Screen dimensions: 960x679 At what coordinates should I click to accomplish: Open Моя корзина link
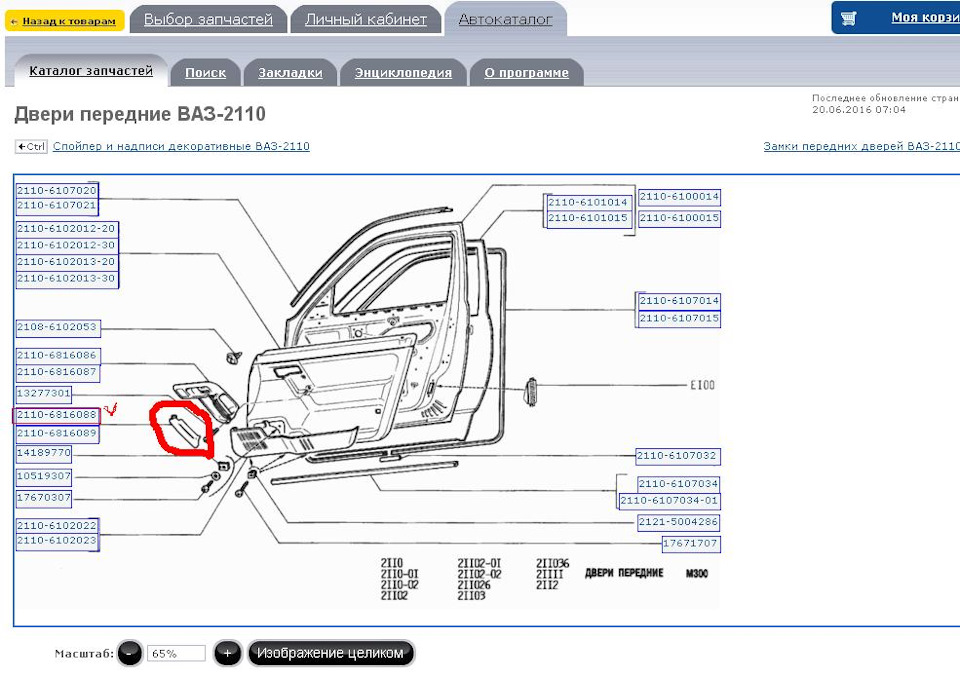coord(925,17)
